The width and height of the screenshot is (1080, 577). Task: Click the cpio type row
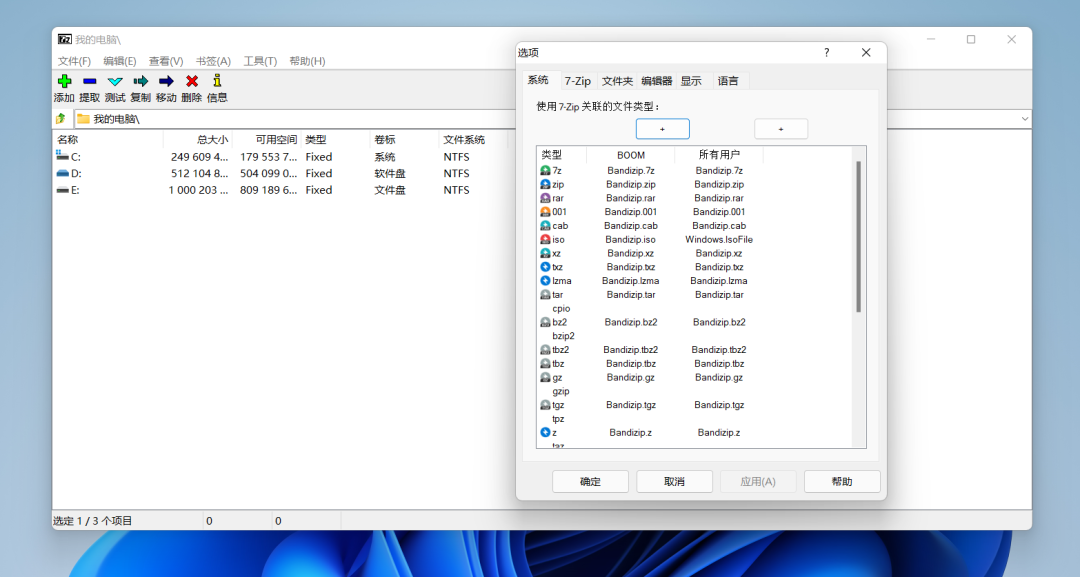pos(561,308)
